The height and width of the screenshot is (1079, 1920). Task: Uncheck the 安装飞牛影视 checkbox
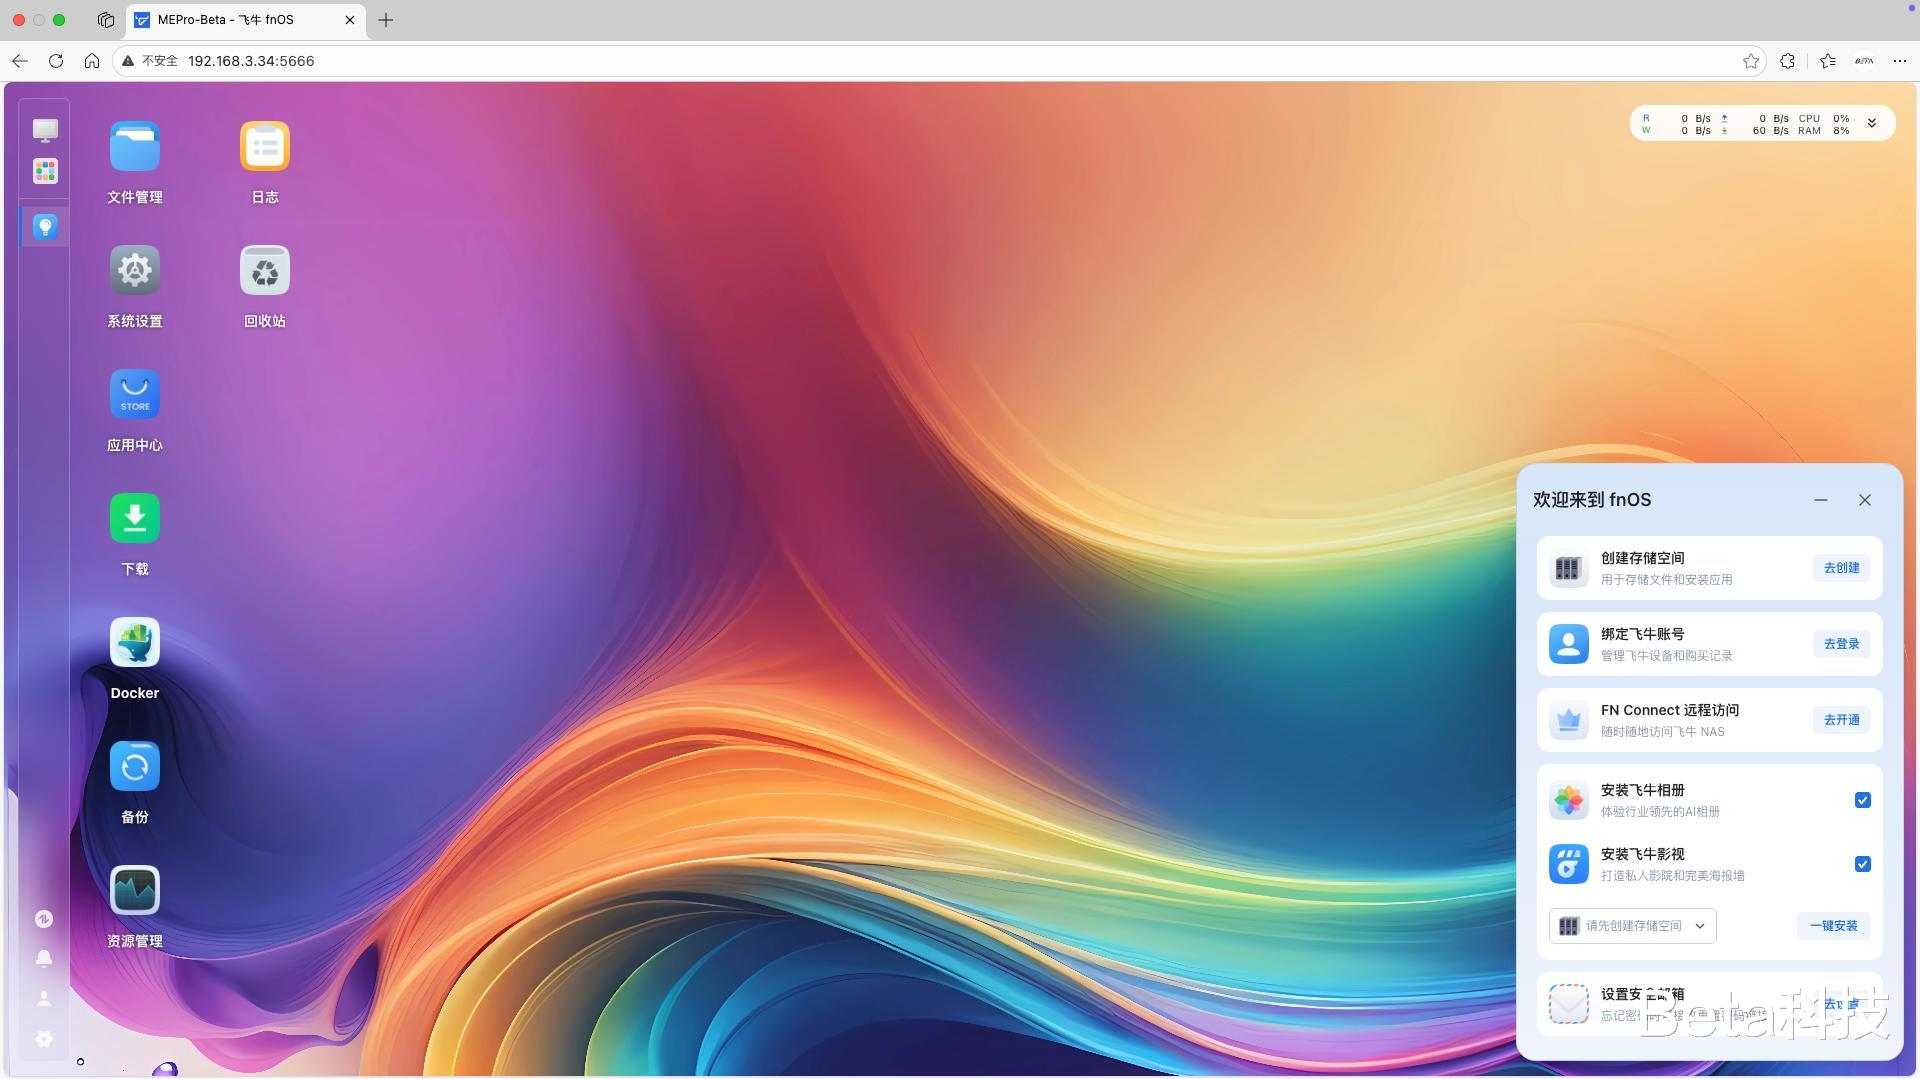pyautogui.click(x=1863, y=864)
